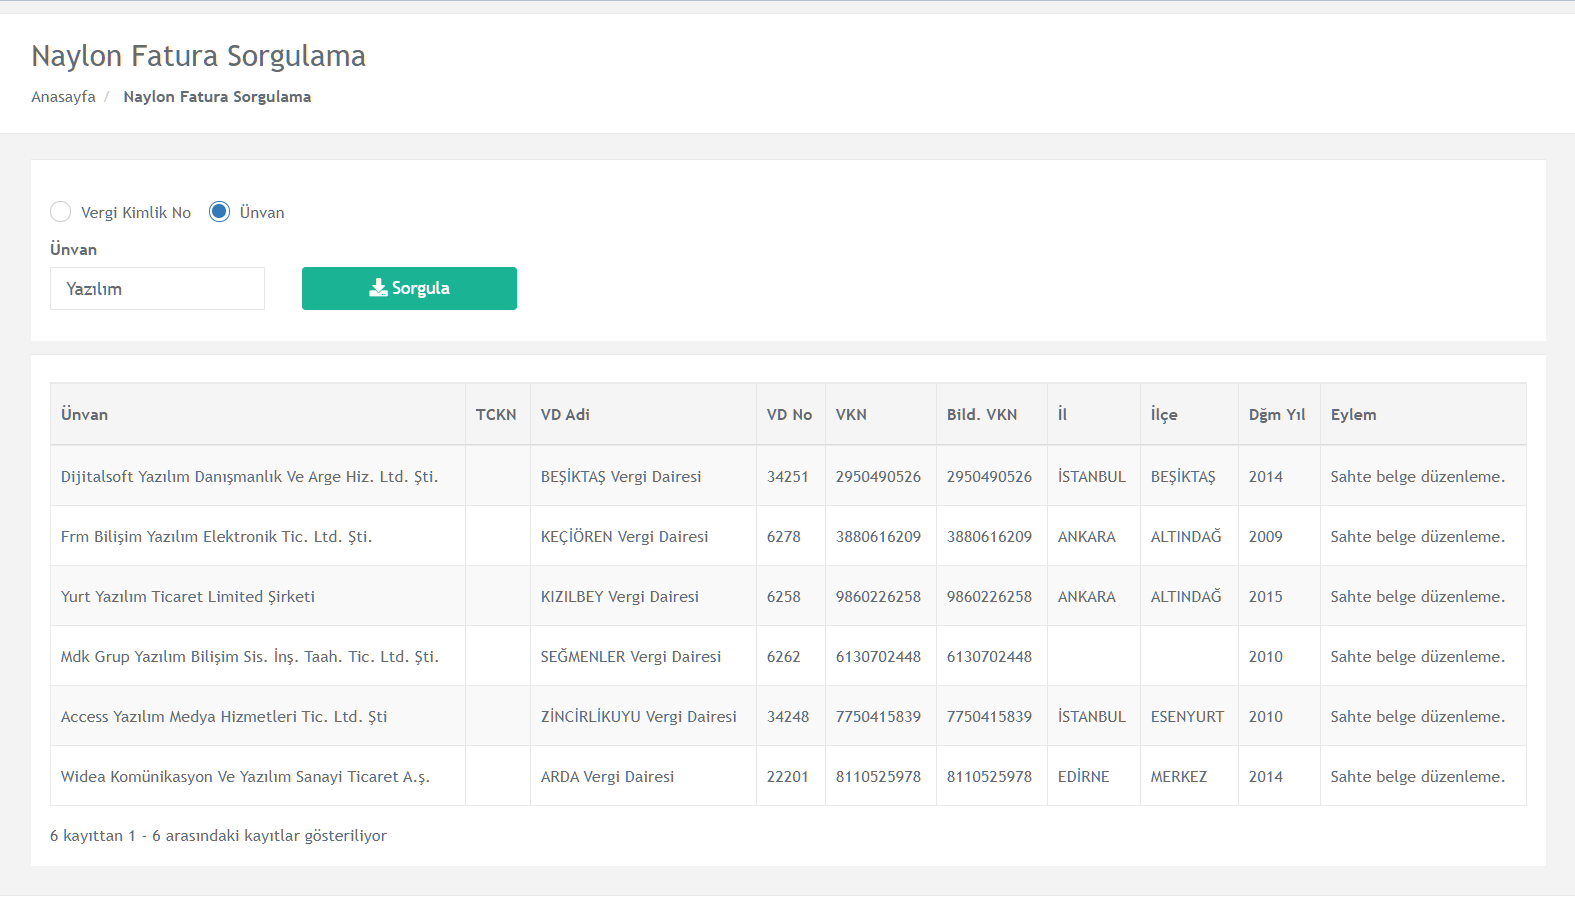
Task: Click the VKN cell 8110525978
Action: [x=880, y=776]
